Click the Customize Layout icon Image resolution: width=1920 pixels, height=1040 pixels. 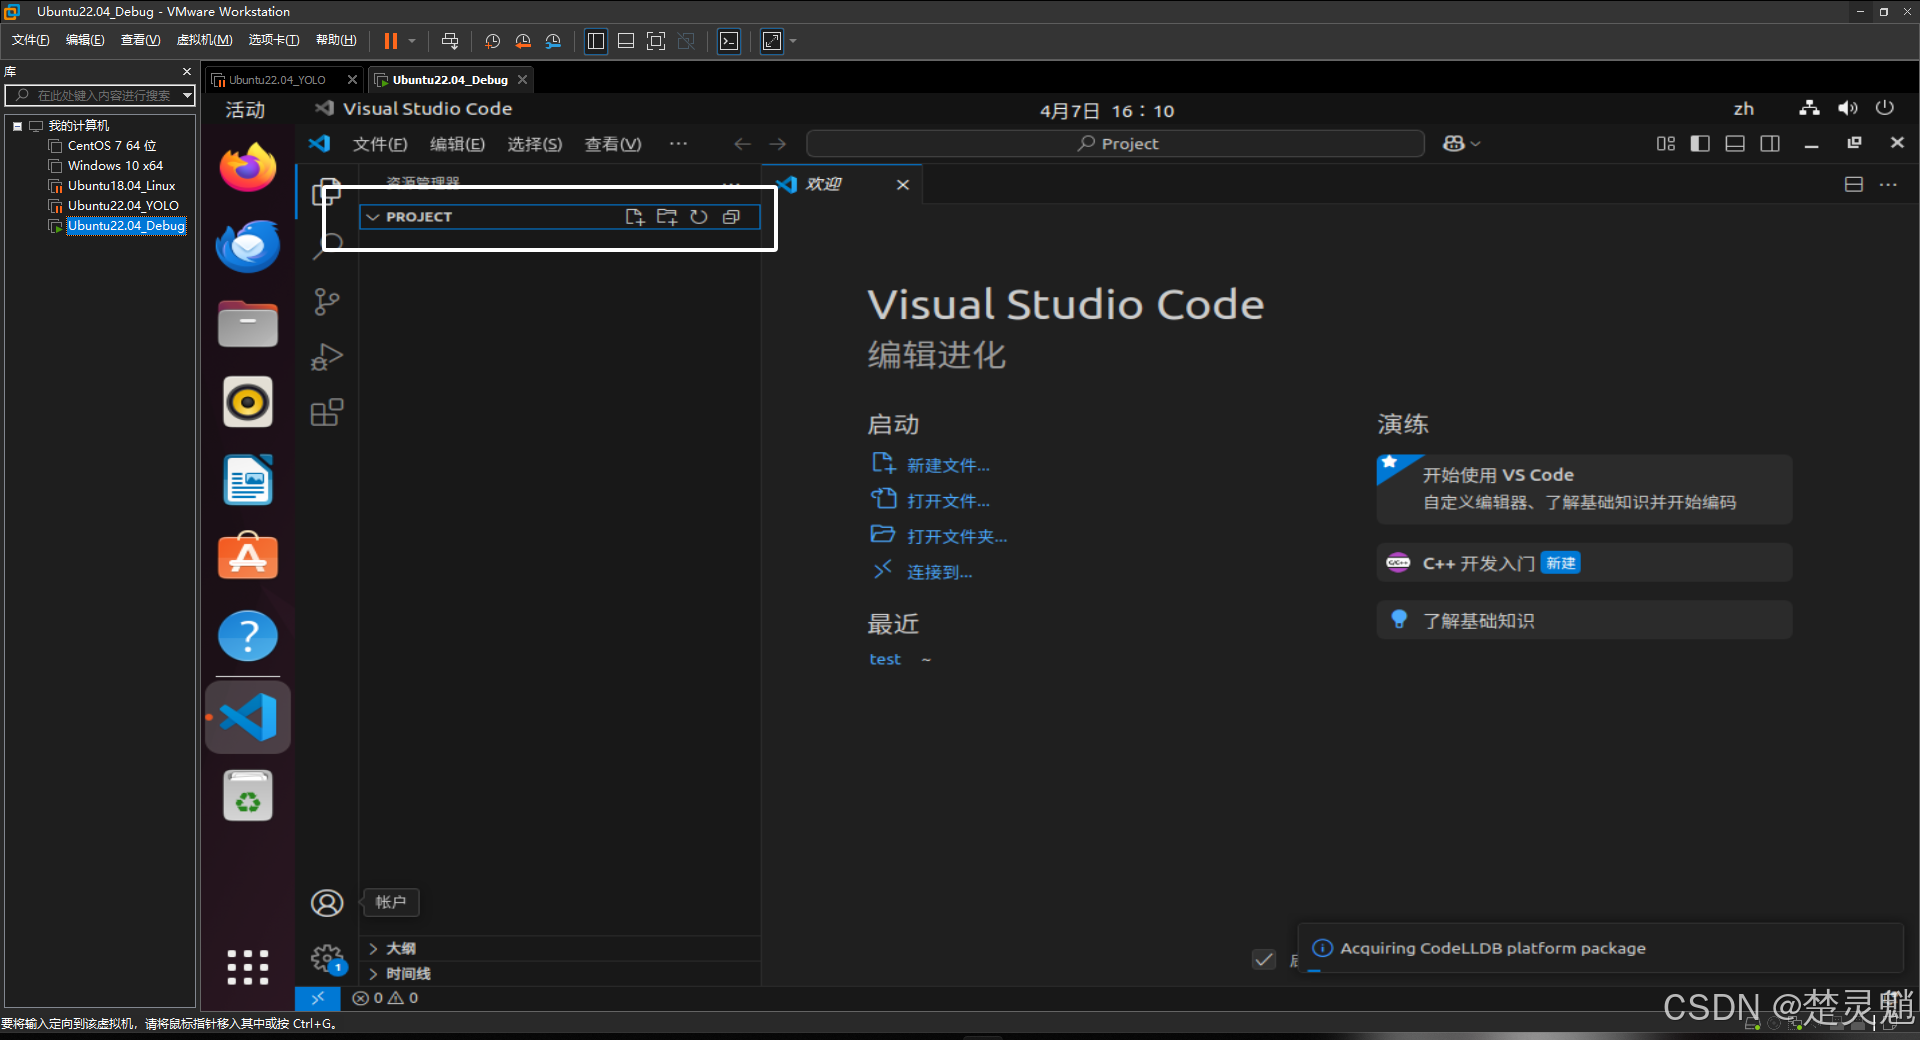click(x=1666, y=144)
